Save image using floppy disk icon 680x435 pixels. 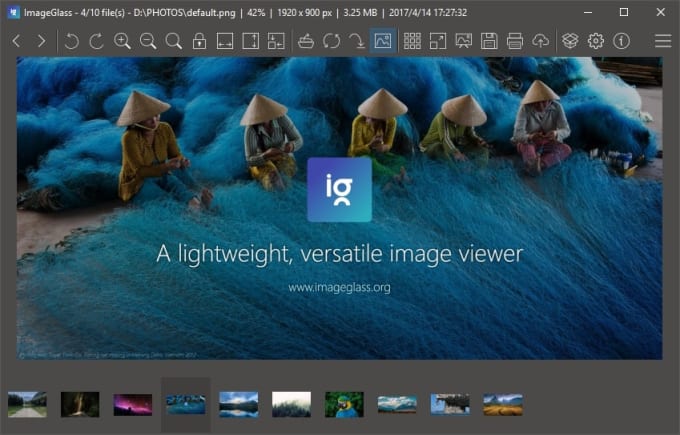point(489,41)
